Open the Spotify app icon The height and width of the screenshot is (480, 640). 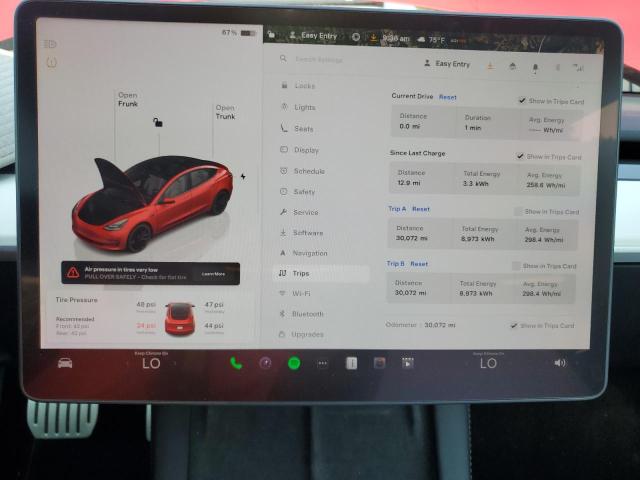tap(294, 363)
